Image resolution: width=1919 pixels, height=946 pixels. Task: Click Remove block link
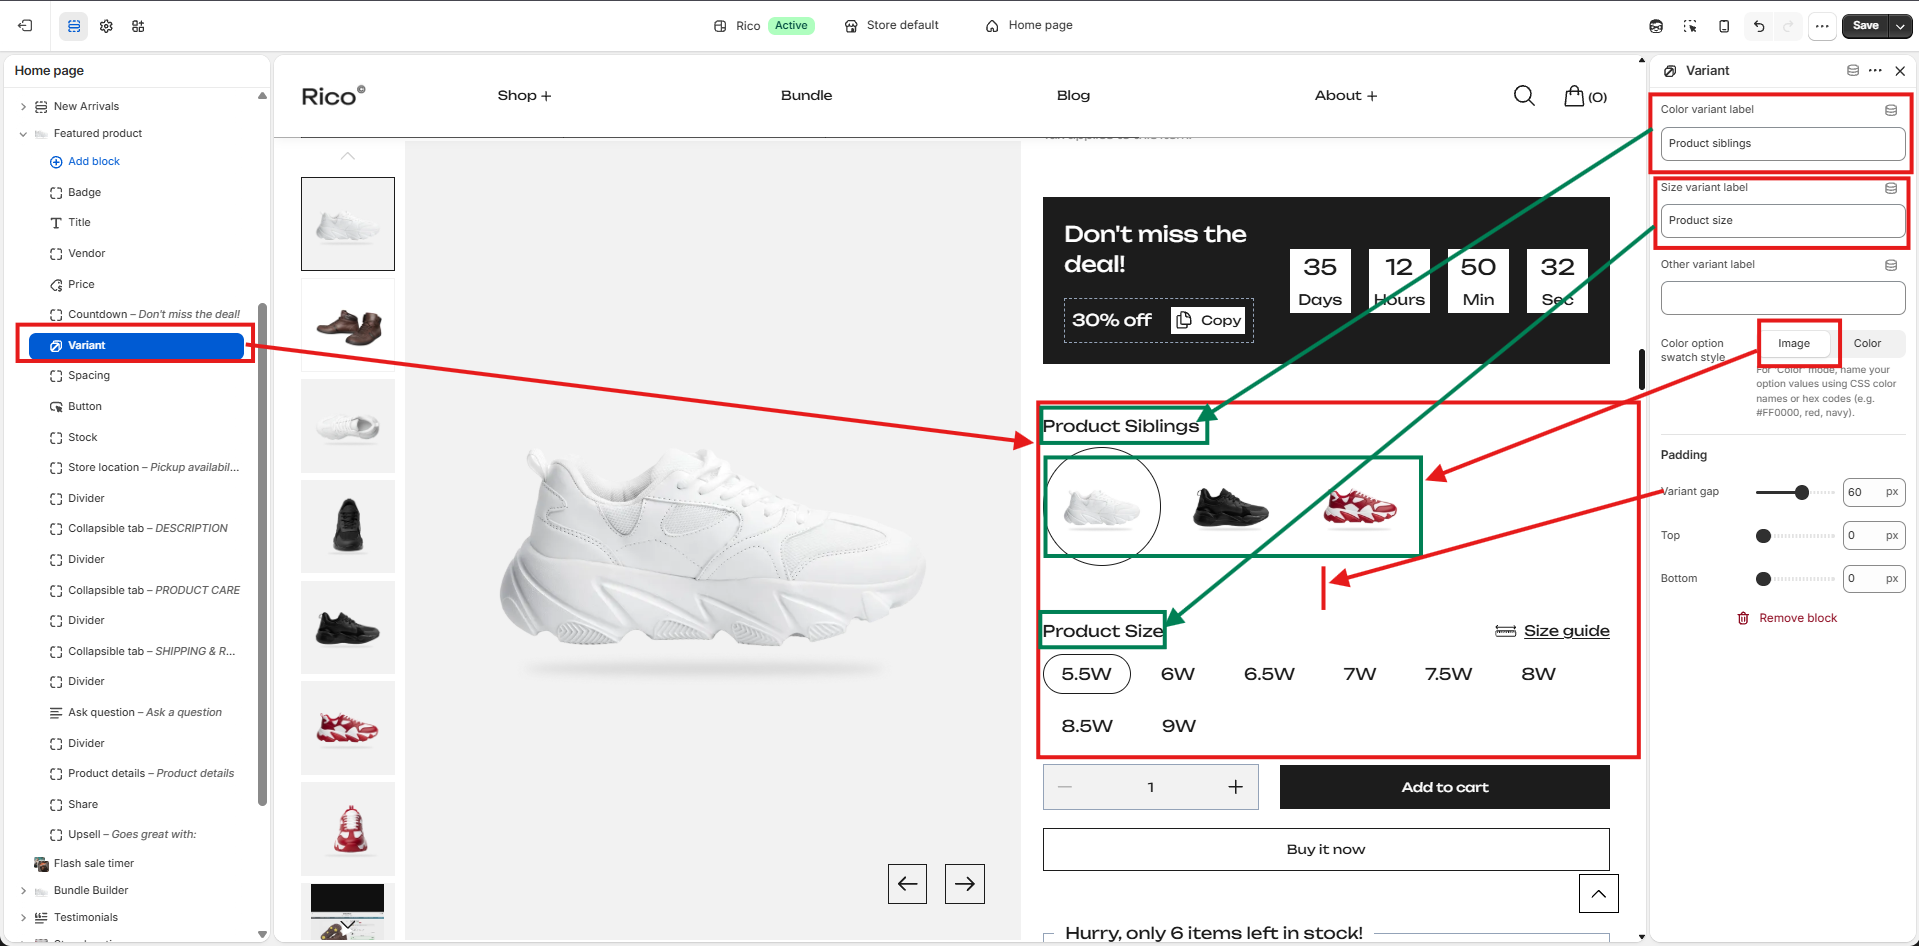[x=1787, y=619]
